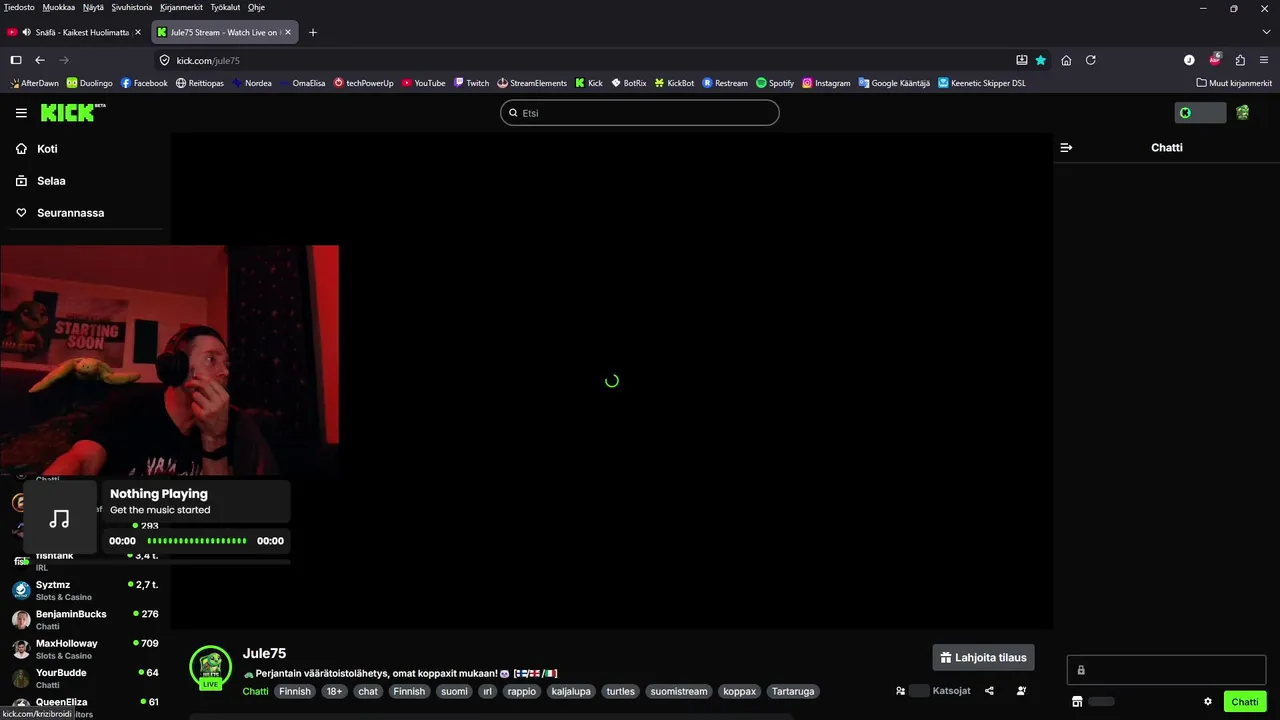Open Jule75 channel avatar
This screenshot has width=1280, height=720.
click(210, 668)
